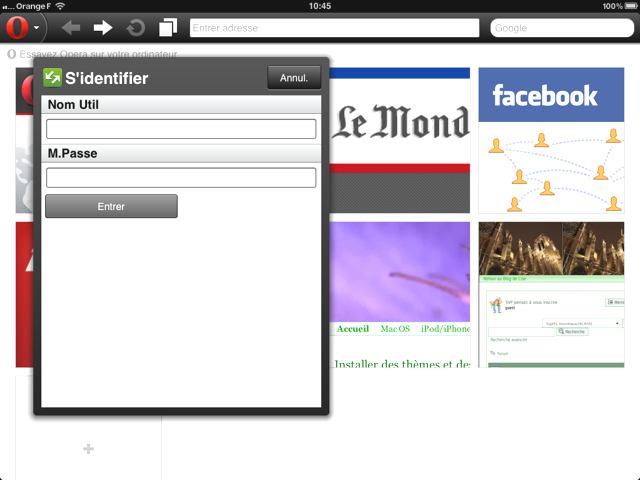
Task: Tap the Essayez Opera sur votre ordinateur link
Action: 95,54
